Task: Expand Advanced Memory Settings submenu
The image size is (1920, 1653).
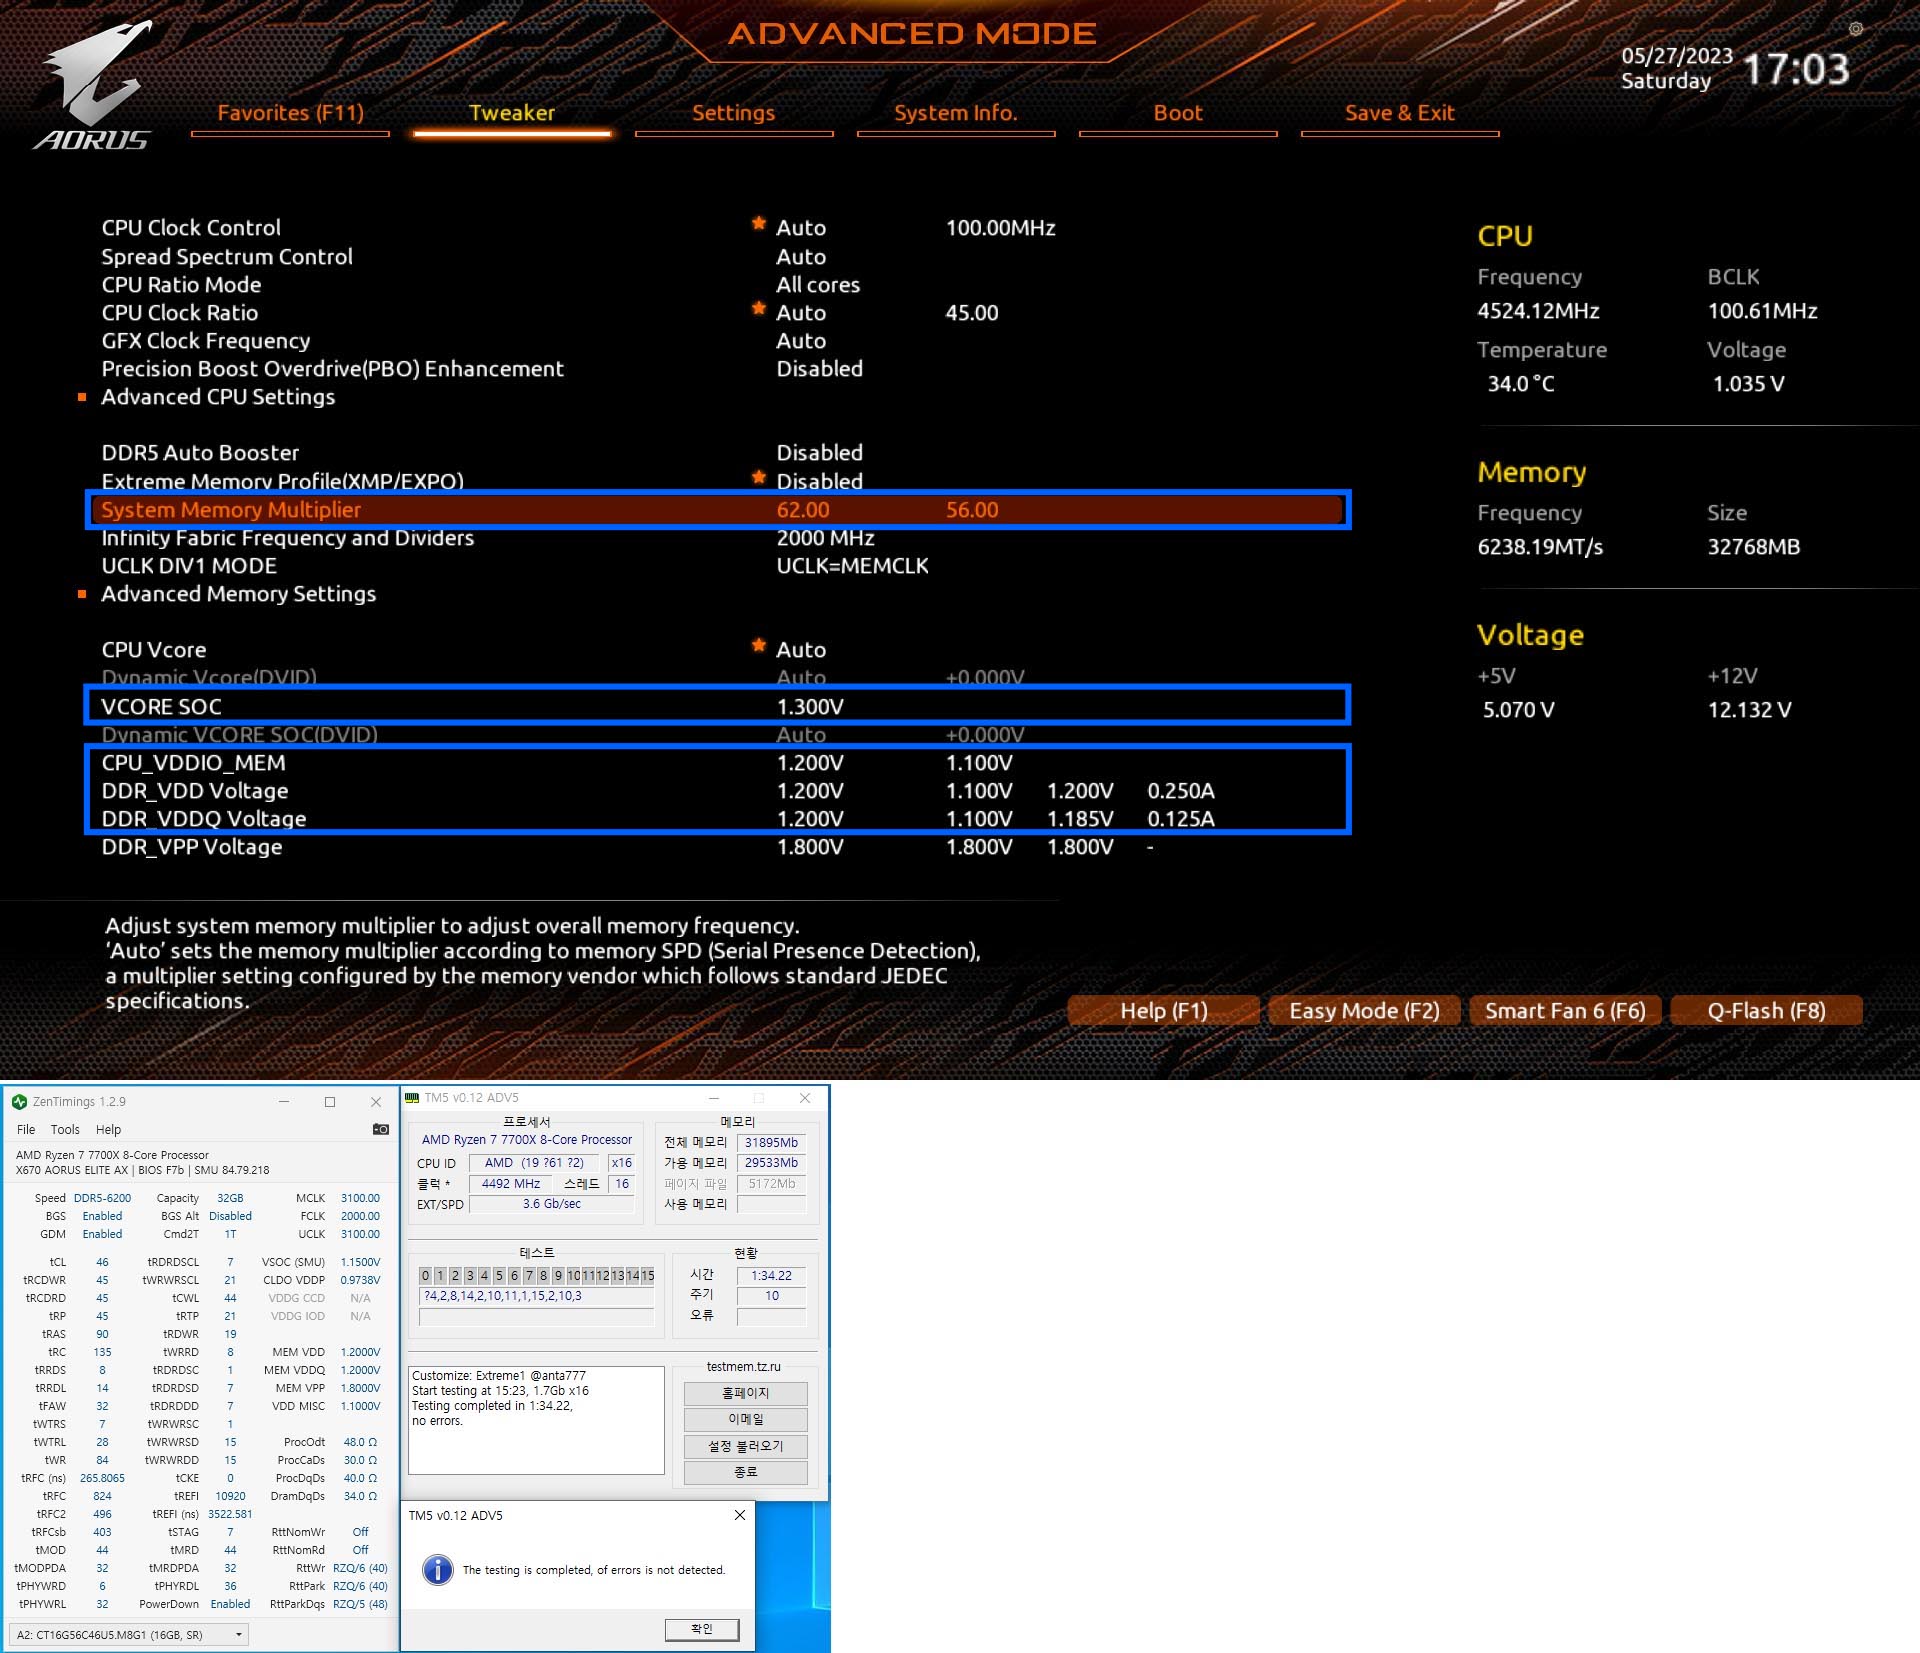Action: 238,594
